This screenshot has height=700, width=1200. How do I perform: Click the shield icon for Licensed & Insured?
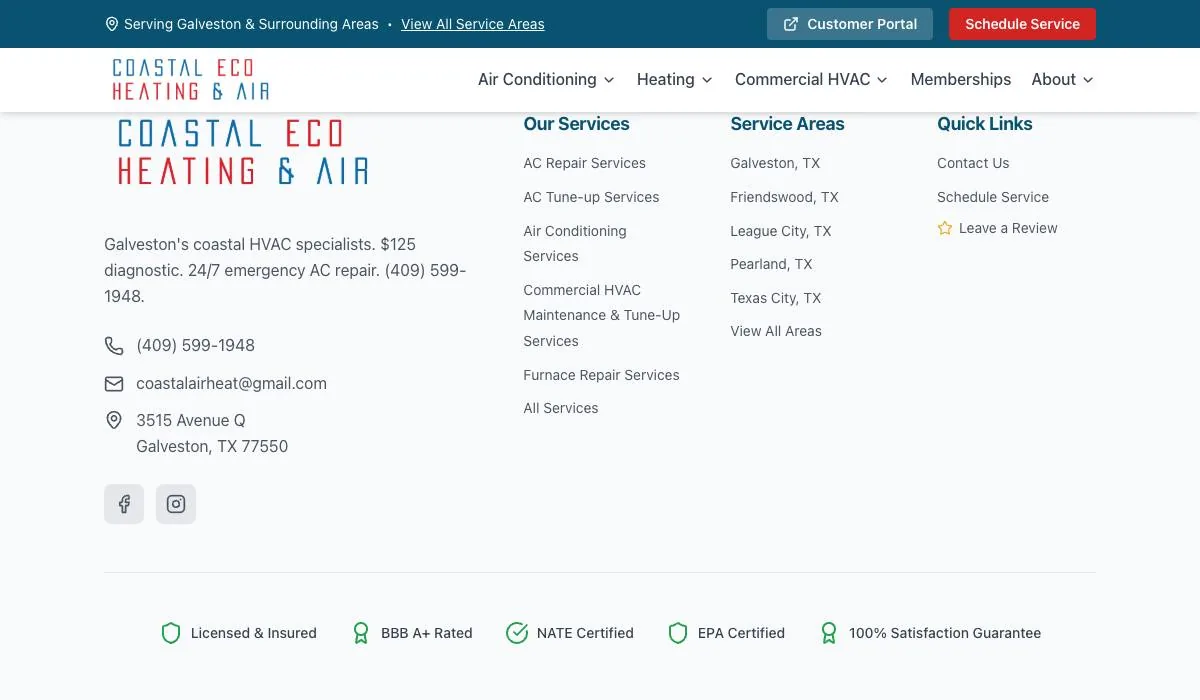click(171, 633)
